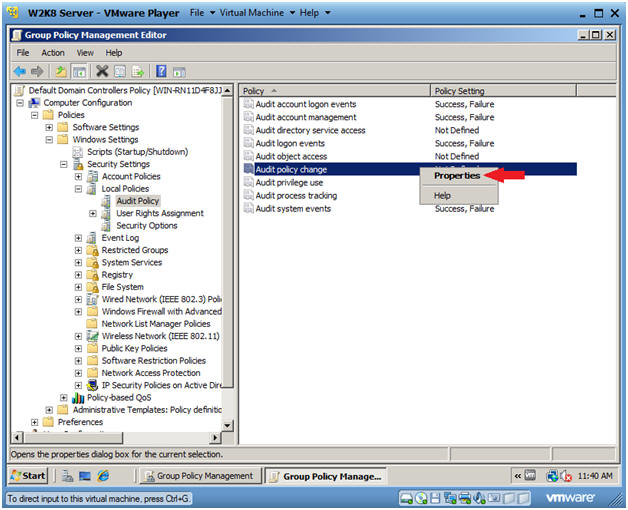
Task: Click the VMware hard disk status icon
Action: pyautogui.click(x=407, y=498)
